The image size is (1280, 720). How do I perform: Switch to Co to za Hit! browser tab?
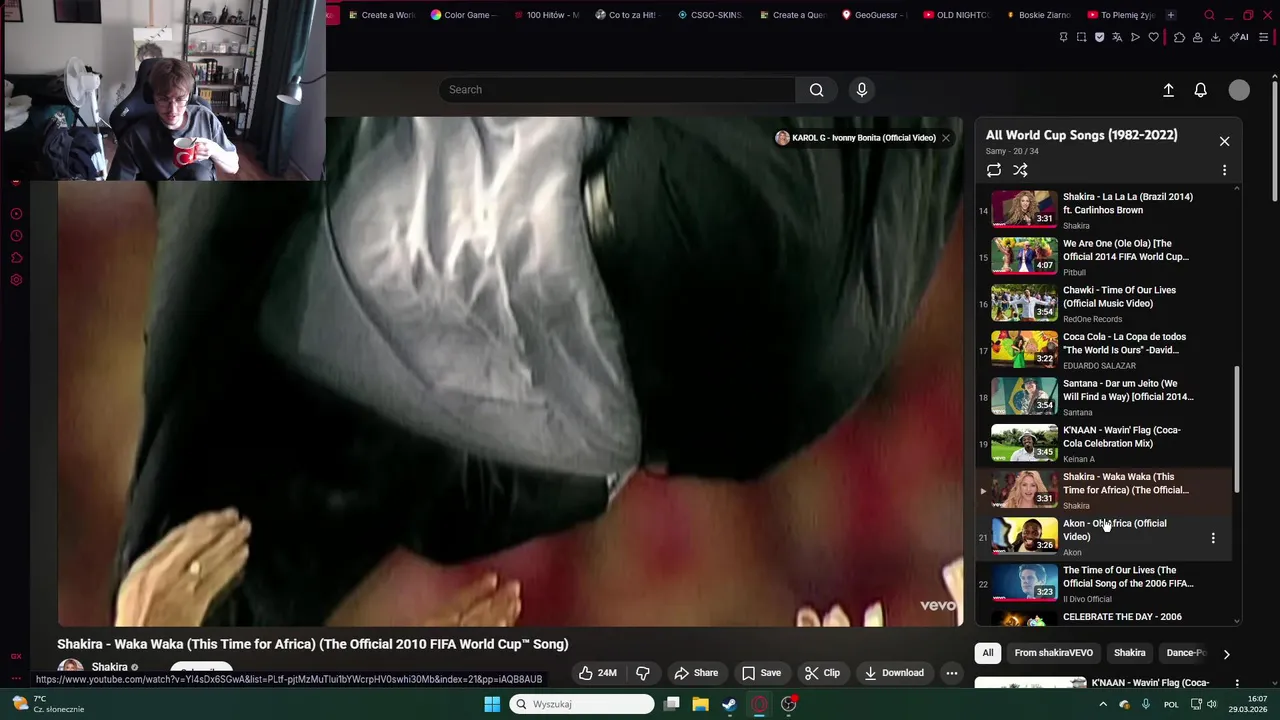point(627,15)
